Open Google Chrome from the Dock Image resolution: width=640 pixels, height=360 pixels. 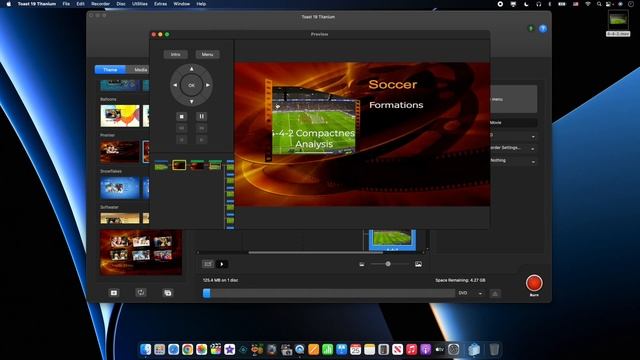click(x=187, y=349)
